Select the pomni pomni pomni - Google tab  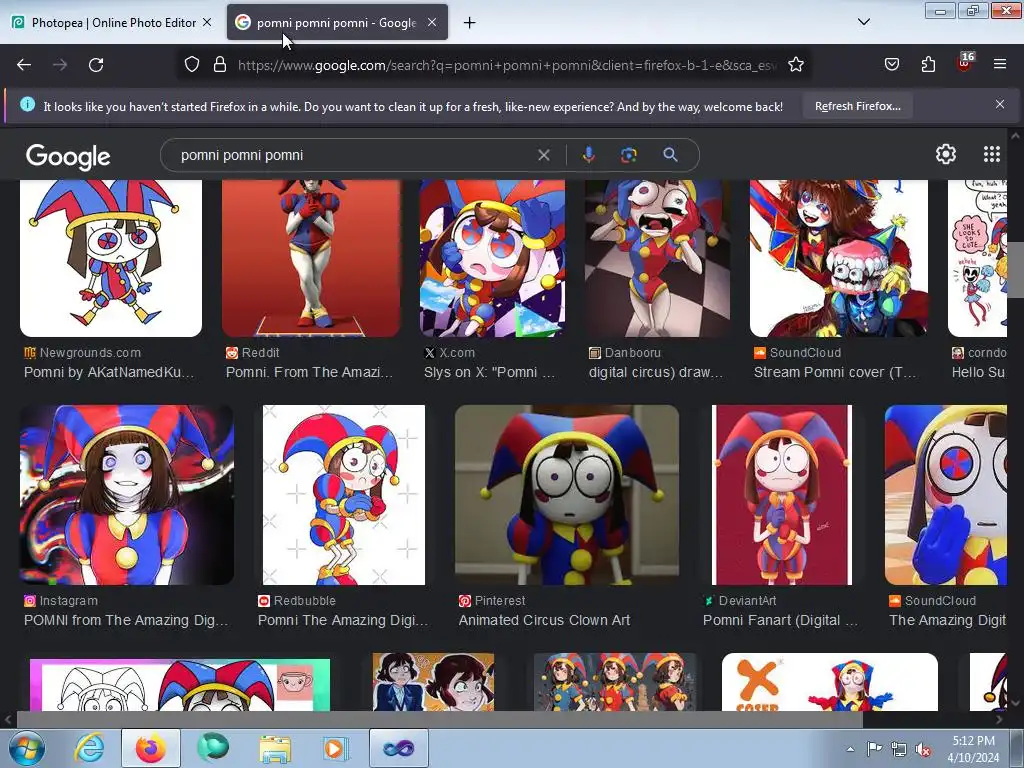337,23
